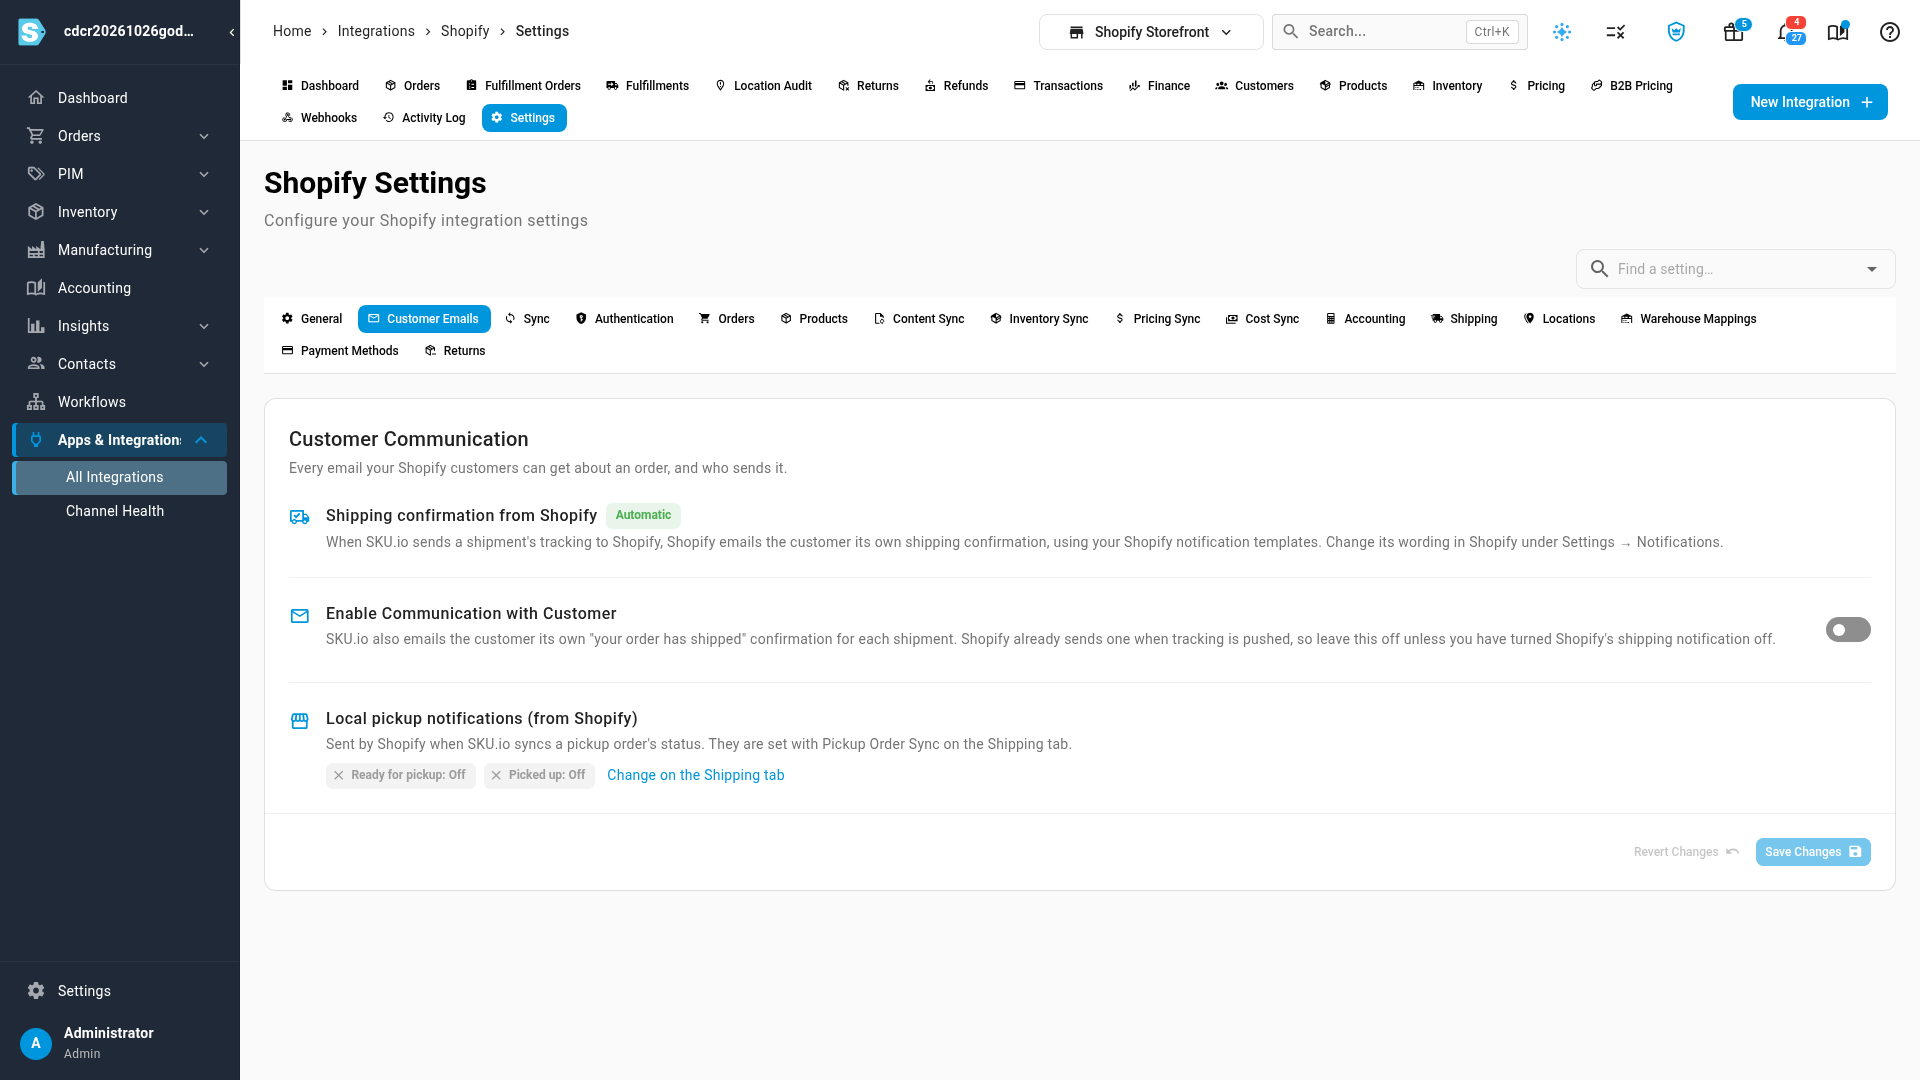Expand the Insights sidebar section
Image resolution: width=1920 pixels, height=1080 pixels.
[x=204, y=326]
